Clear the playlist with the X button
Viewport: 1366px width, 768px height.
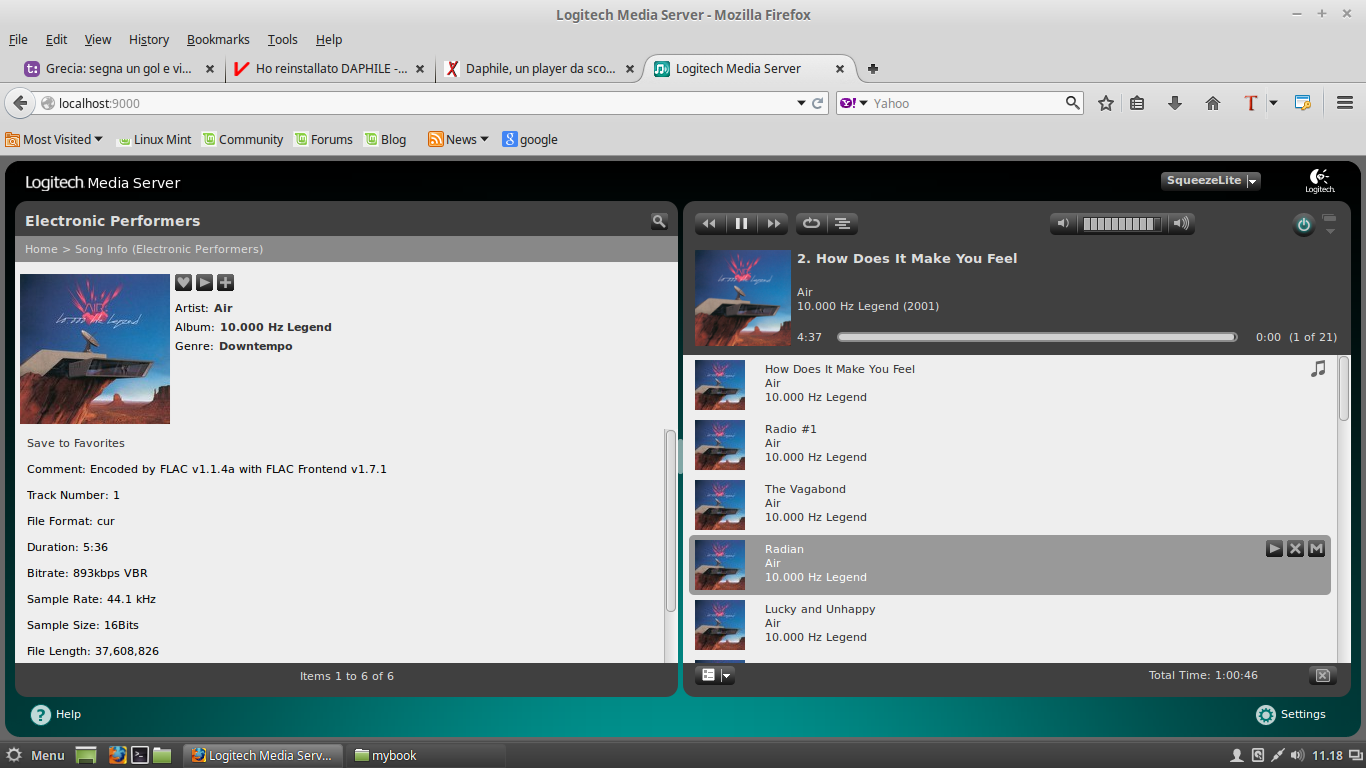click(1322, 676)
